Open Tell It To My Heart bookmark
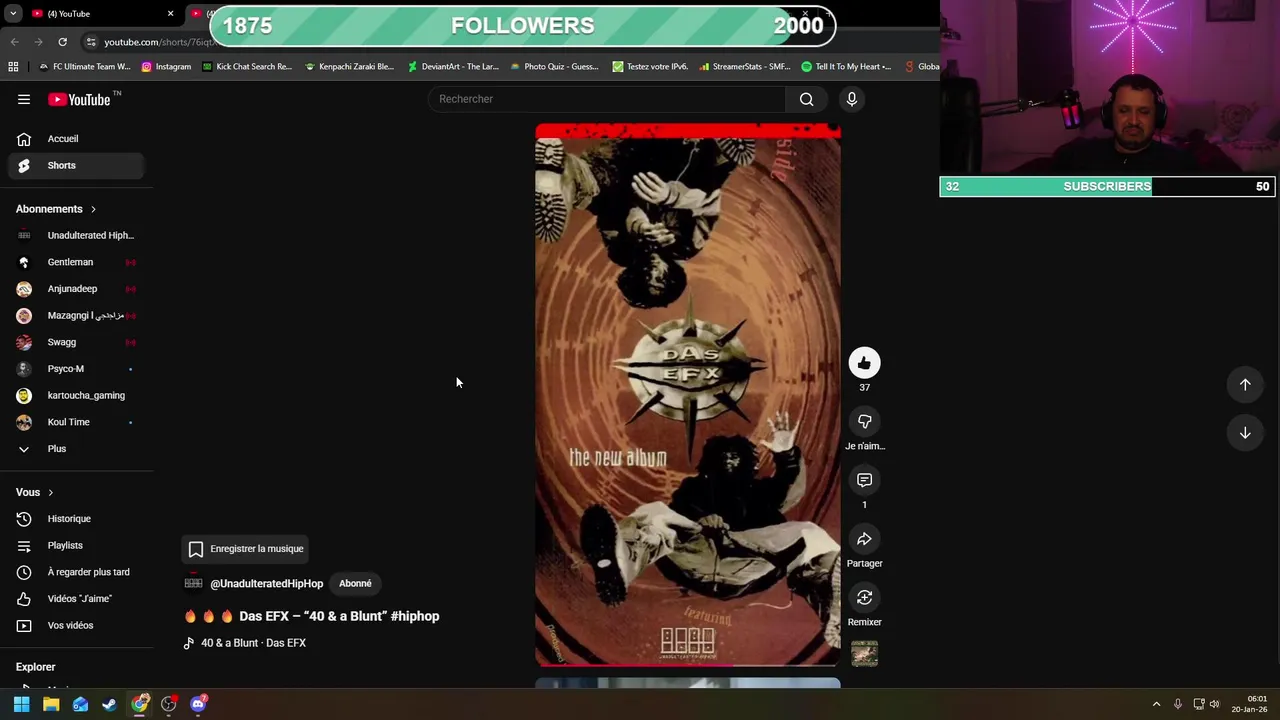The height and width of the screenshot is (720, 1280). [846, 67]
